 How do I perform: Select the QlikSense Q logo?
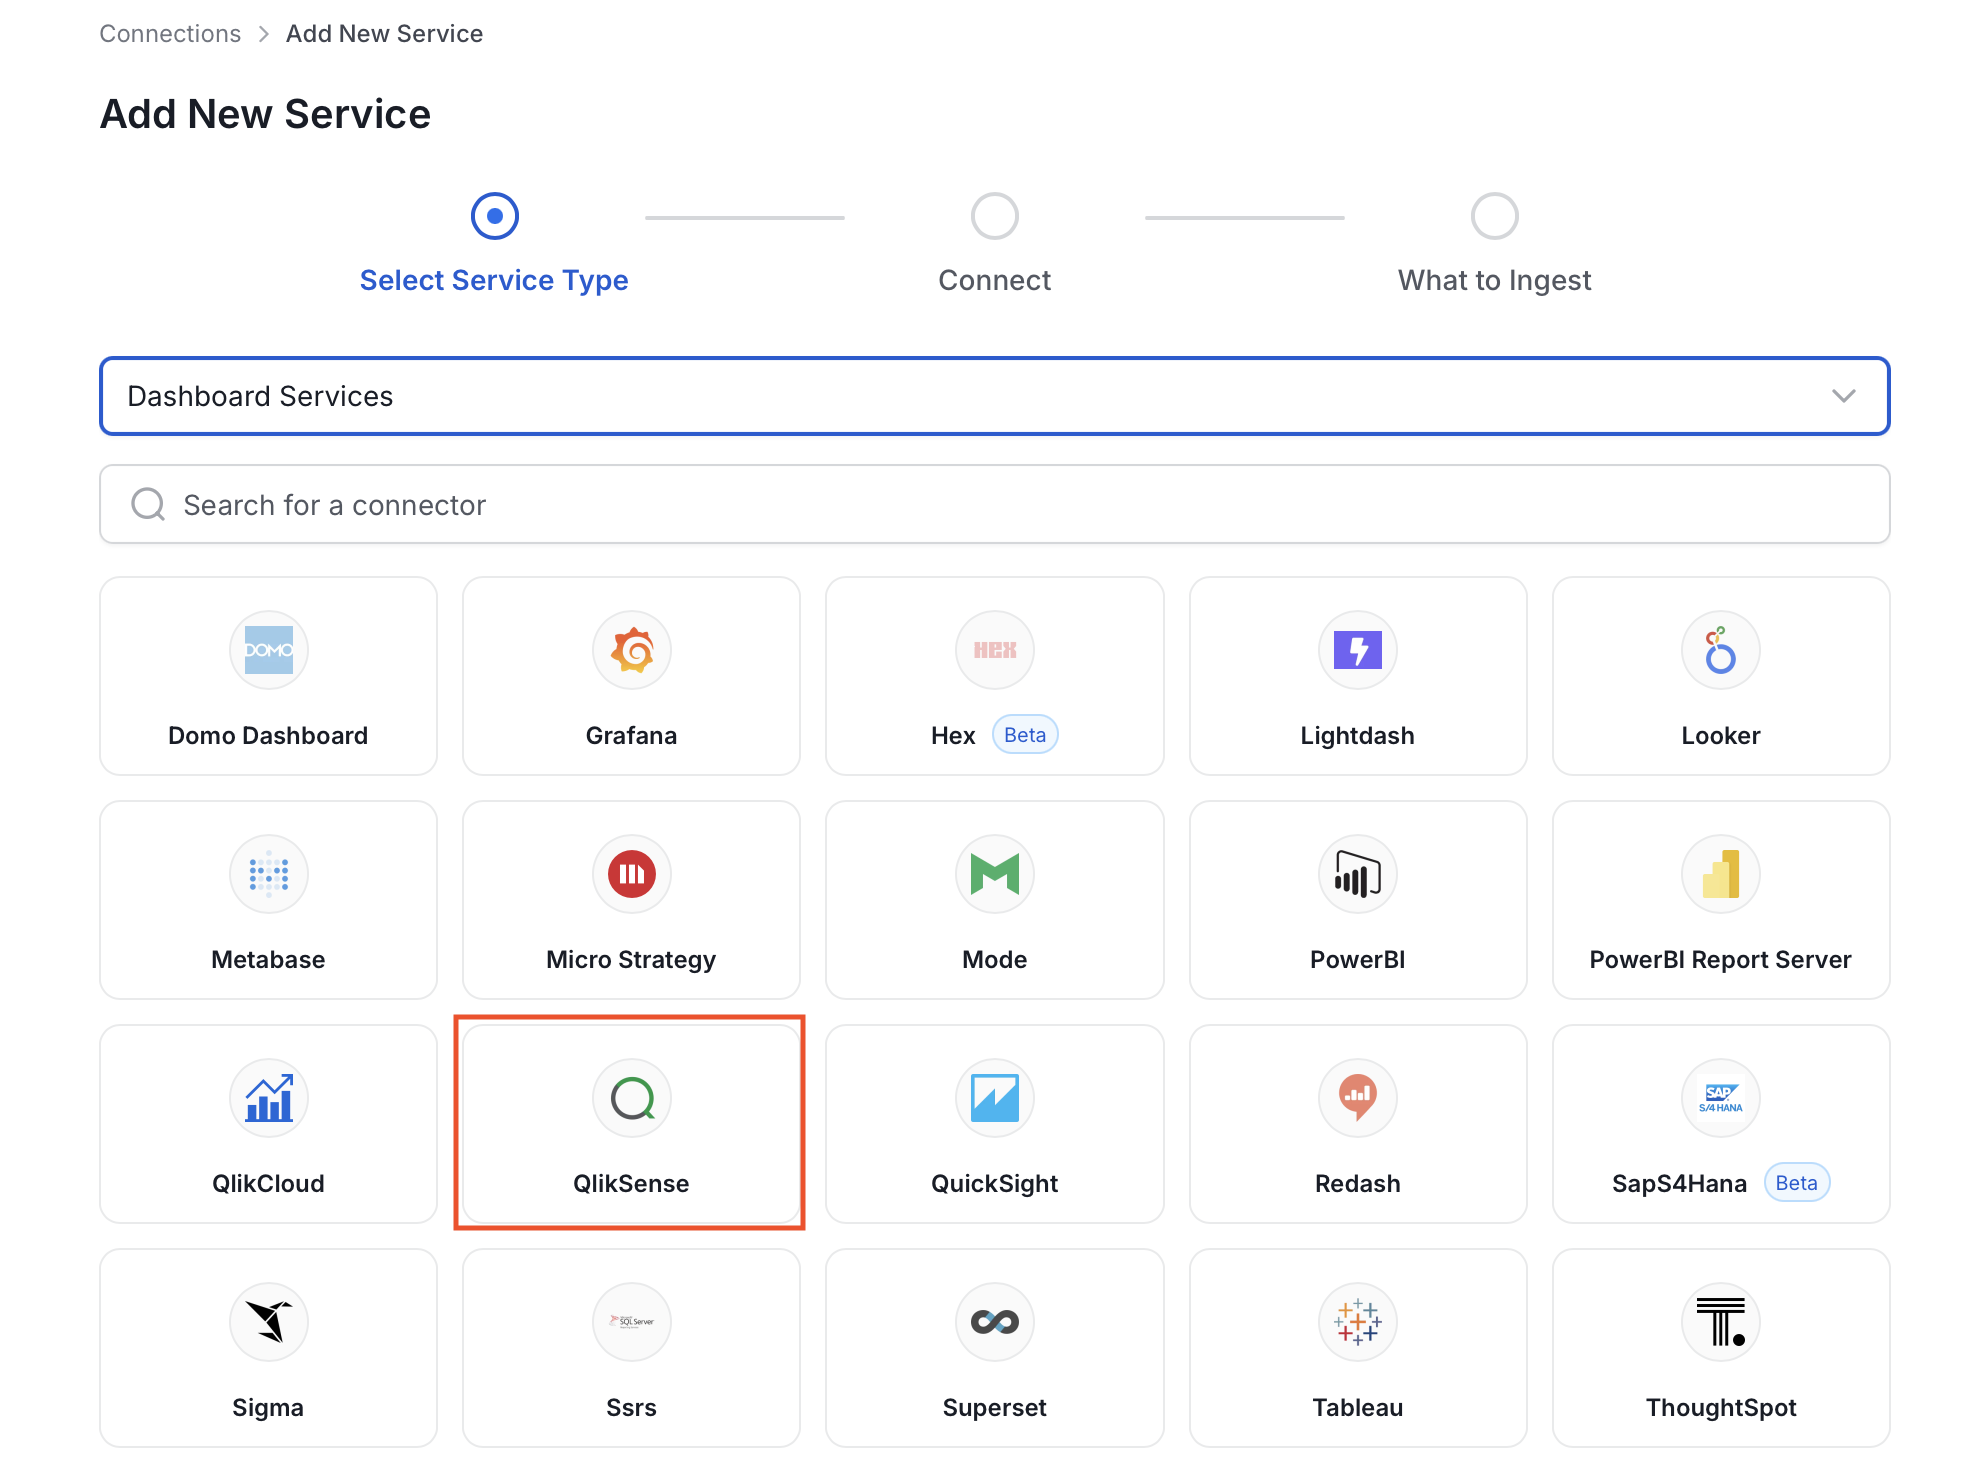click(x=632, y=1098)
